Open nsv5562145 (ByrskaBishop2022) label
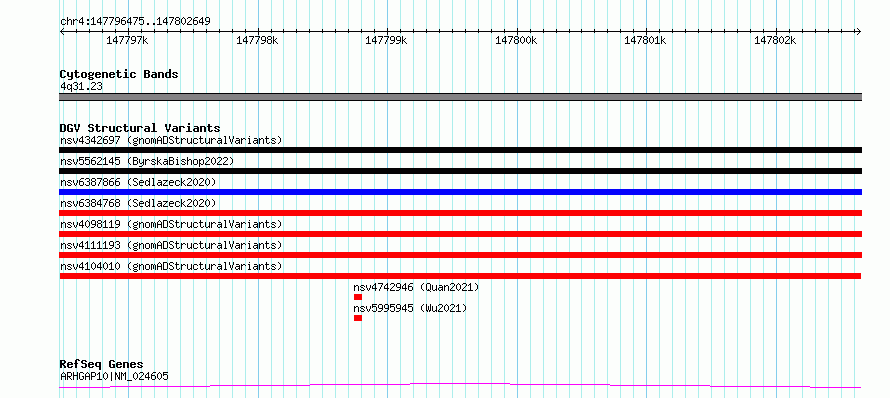890x398 pixels. 147,161
